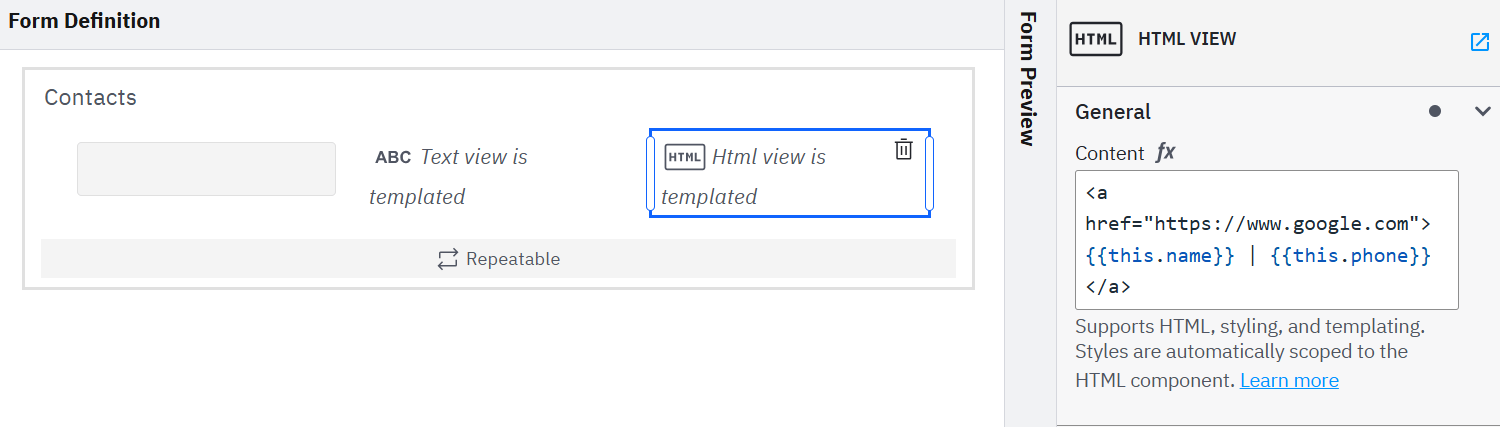Select the Contacts section title

[x=90, y=97]
